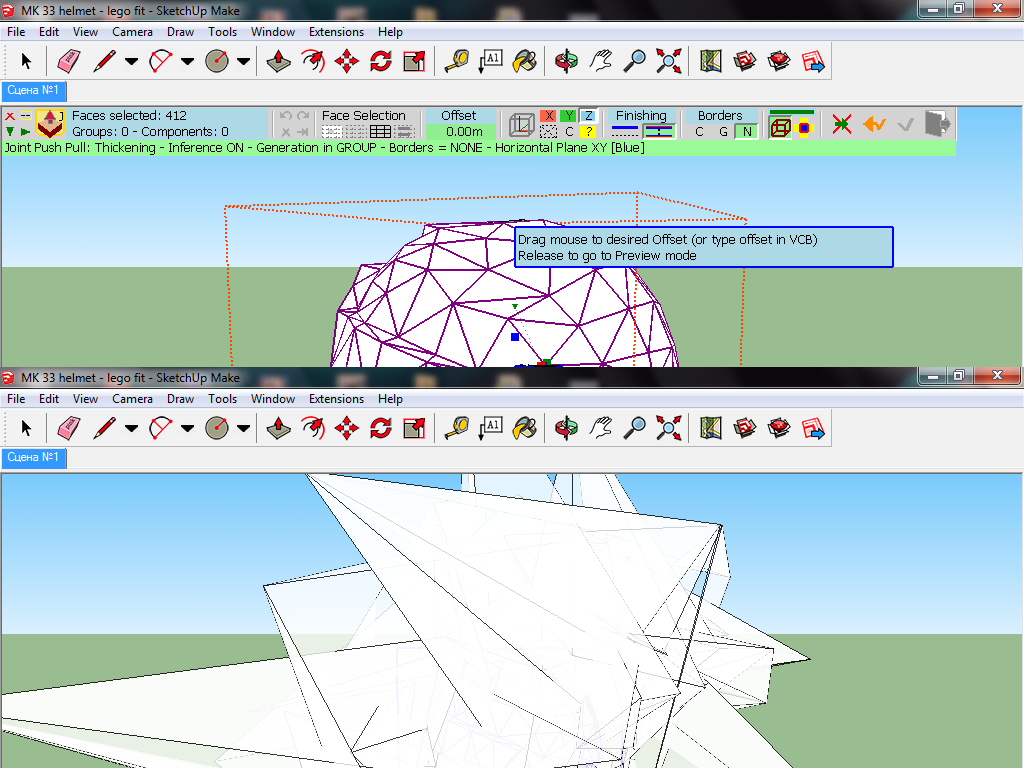This screenshot has width=1024, height=768.
Task: Click the Face Selection button
Action: coord(364,115)
